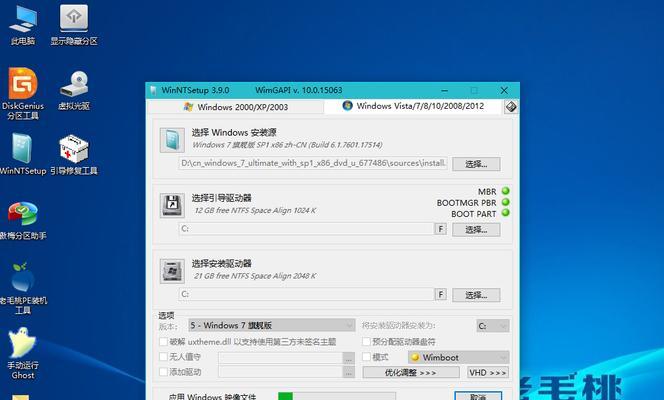Open the 此电脑 desktop icon
The width and height of the screenshot is (664, 400).
23,25
